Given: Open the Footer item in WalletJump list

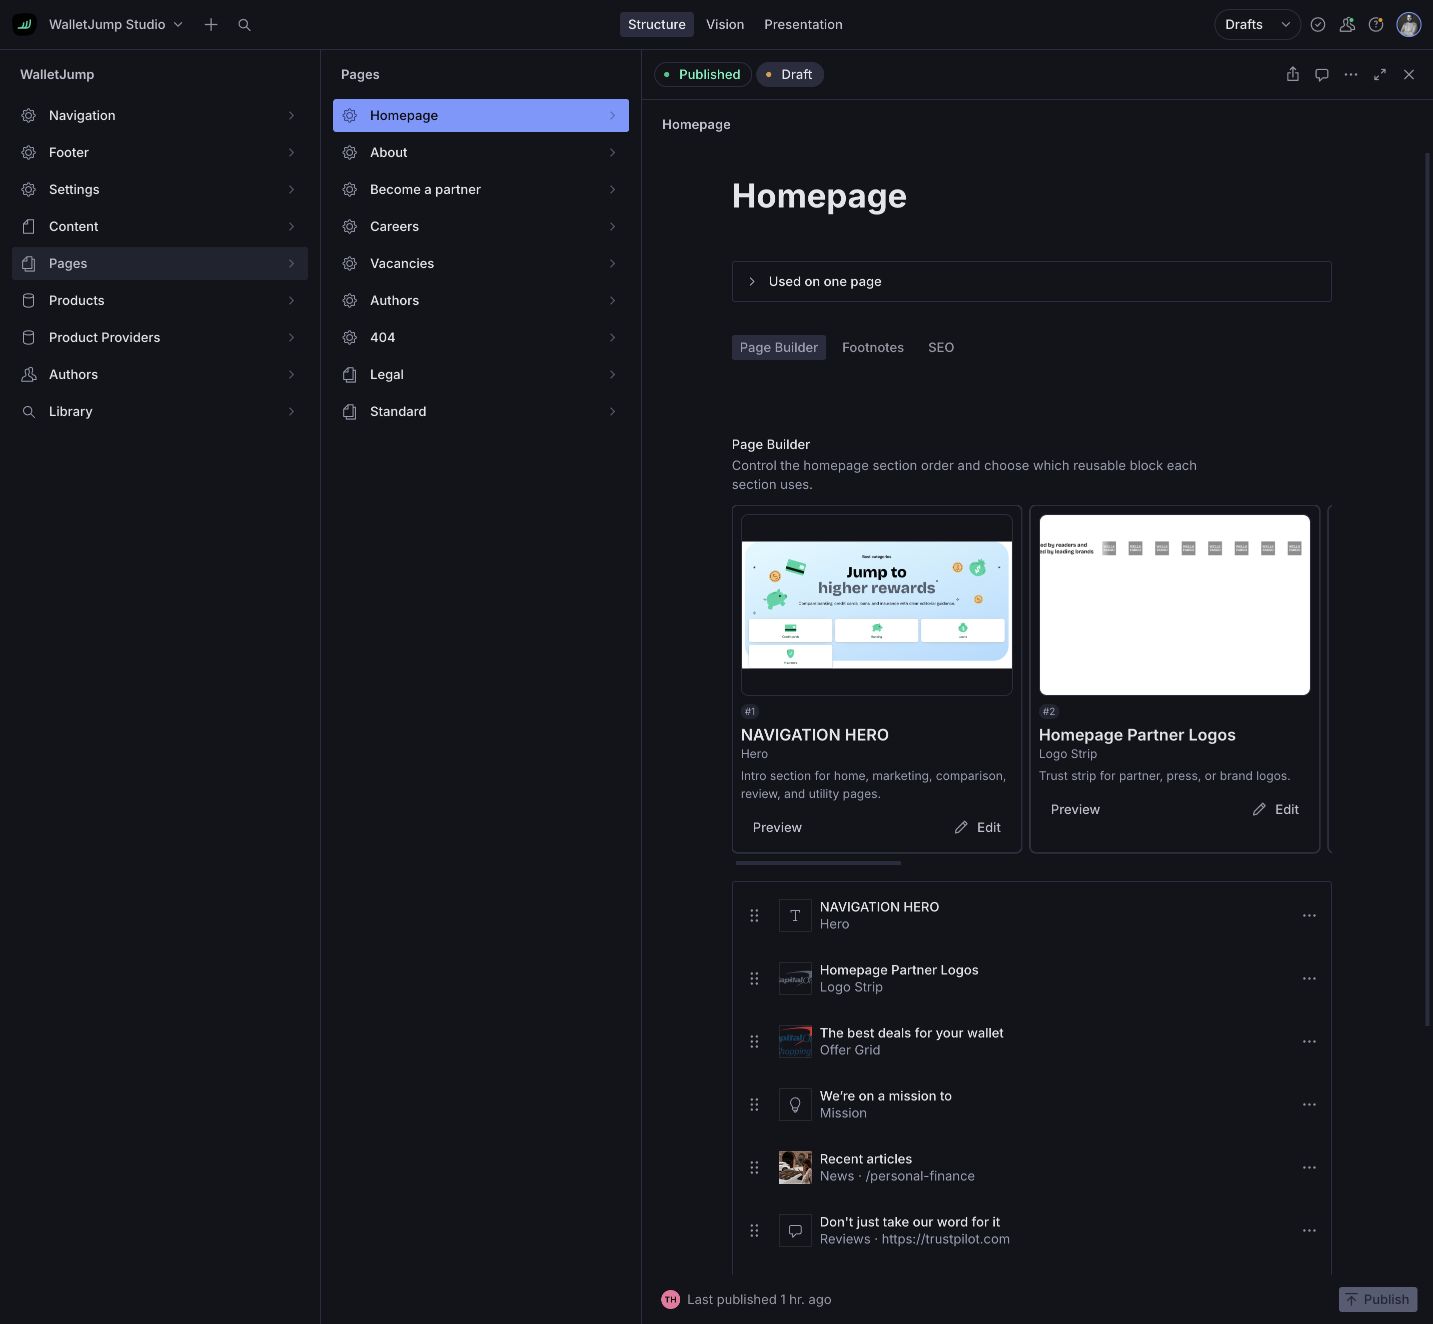Looking at the screenshot, I should (160, 152).
